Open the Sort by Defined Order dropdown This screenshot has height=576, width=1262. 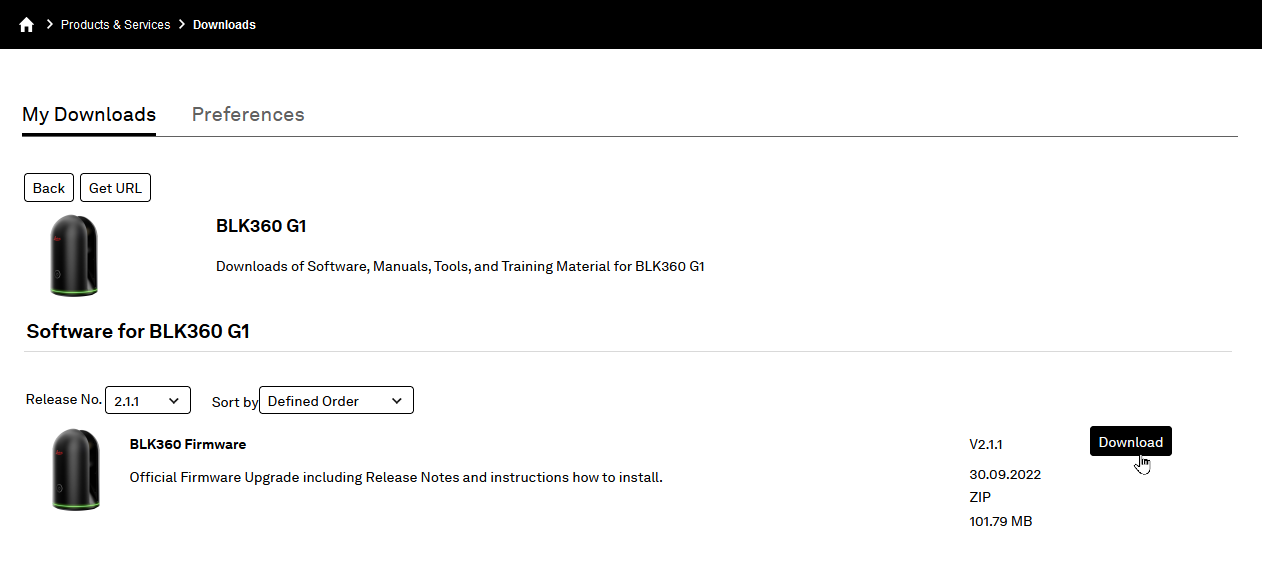tap(336, 400)
